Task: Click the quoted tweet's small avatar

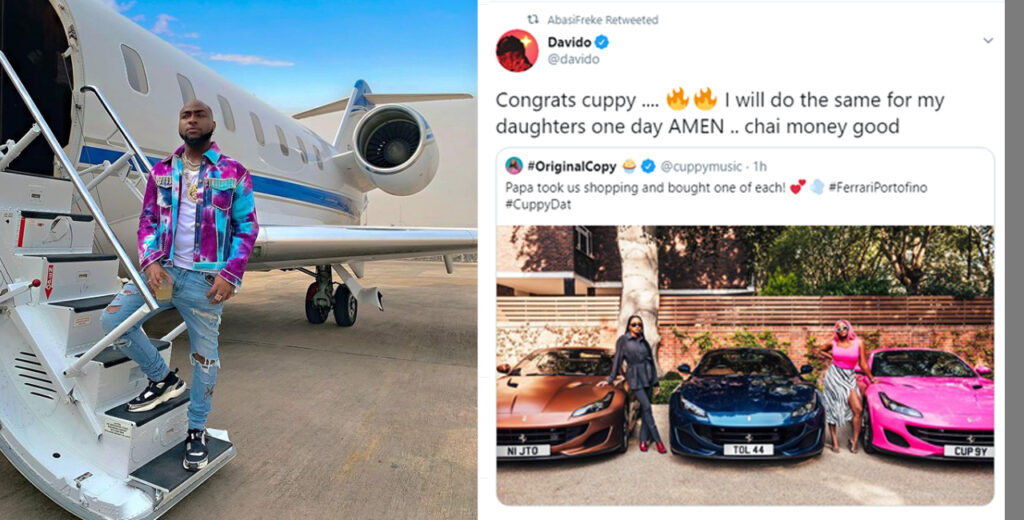Action: 514,166
